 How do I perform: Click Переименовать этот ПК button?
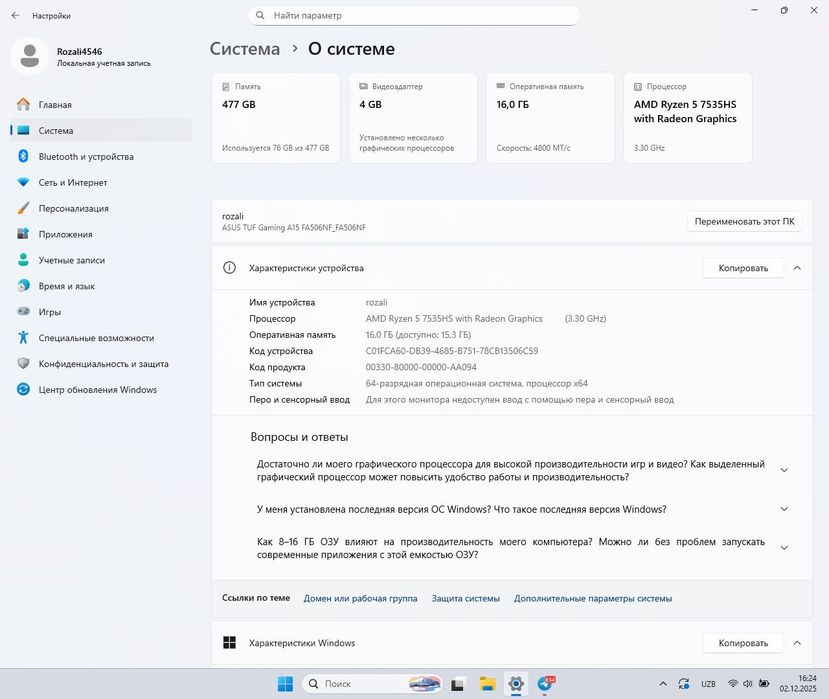[x=744, y=222]
